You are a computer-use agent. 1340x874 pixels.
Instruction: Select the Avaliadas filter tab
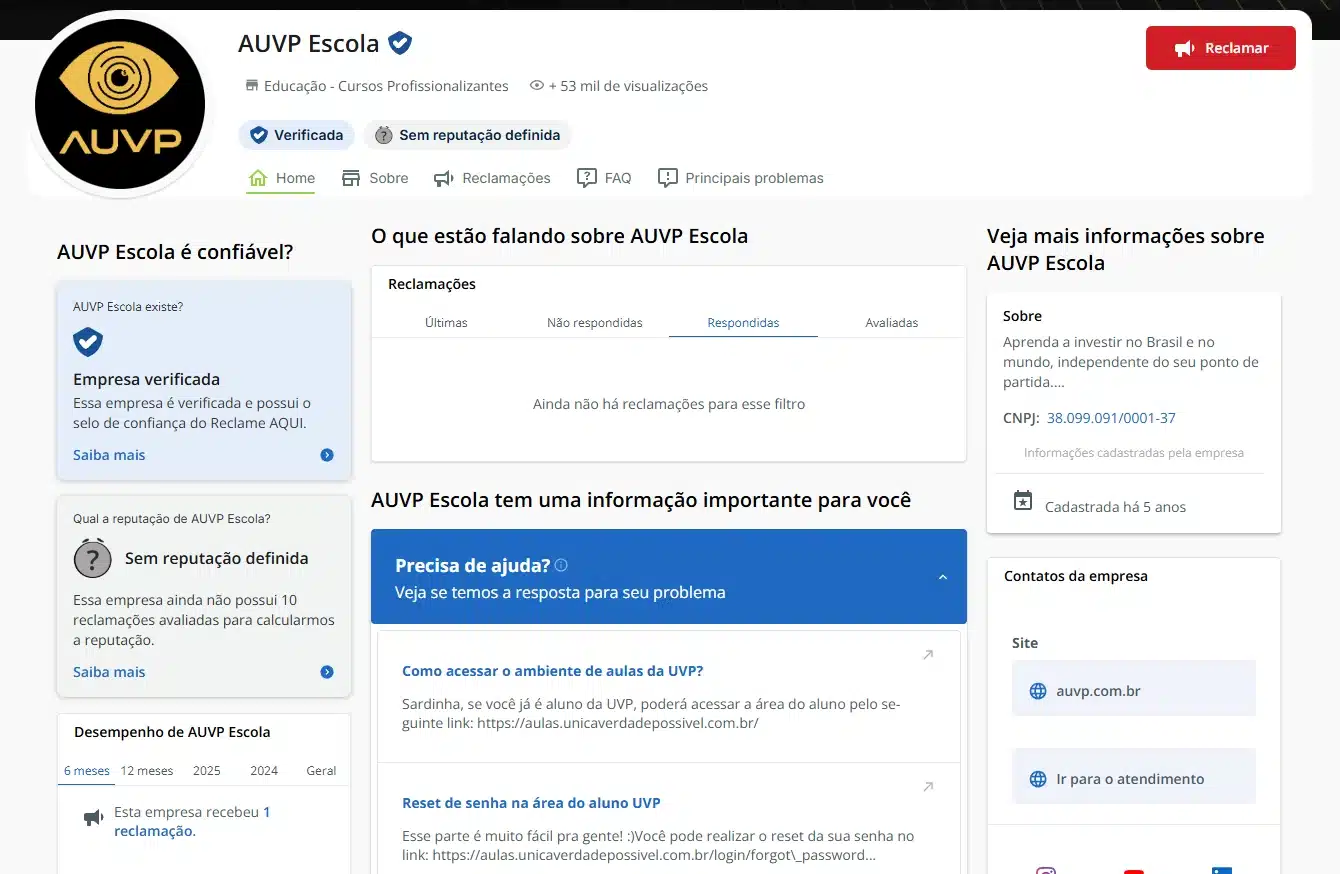892,322
